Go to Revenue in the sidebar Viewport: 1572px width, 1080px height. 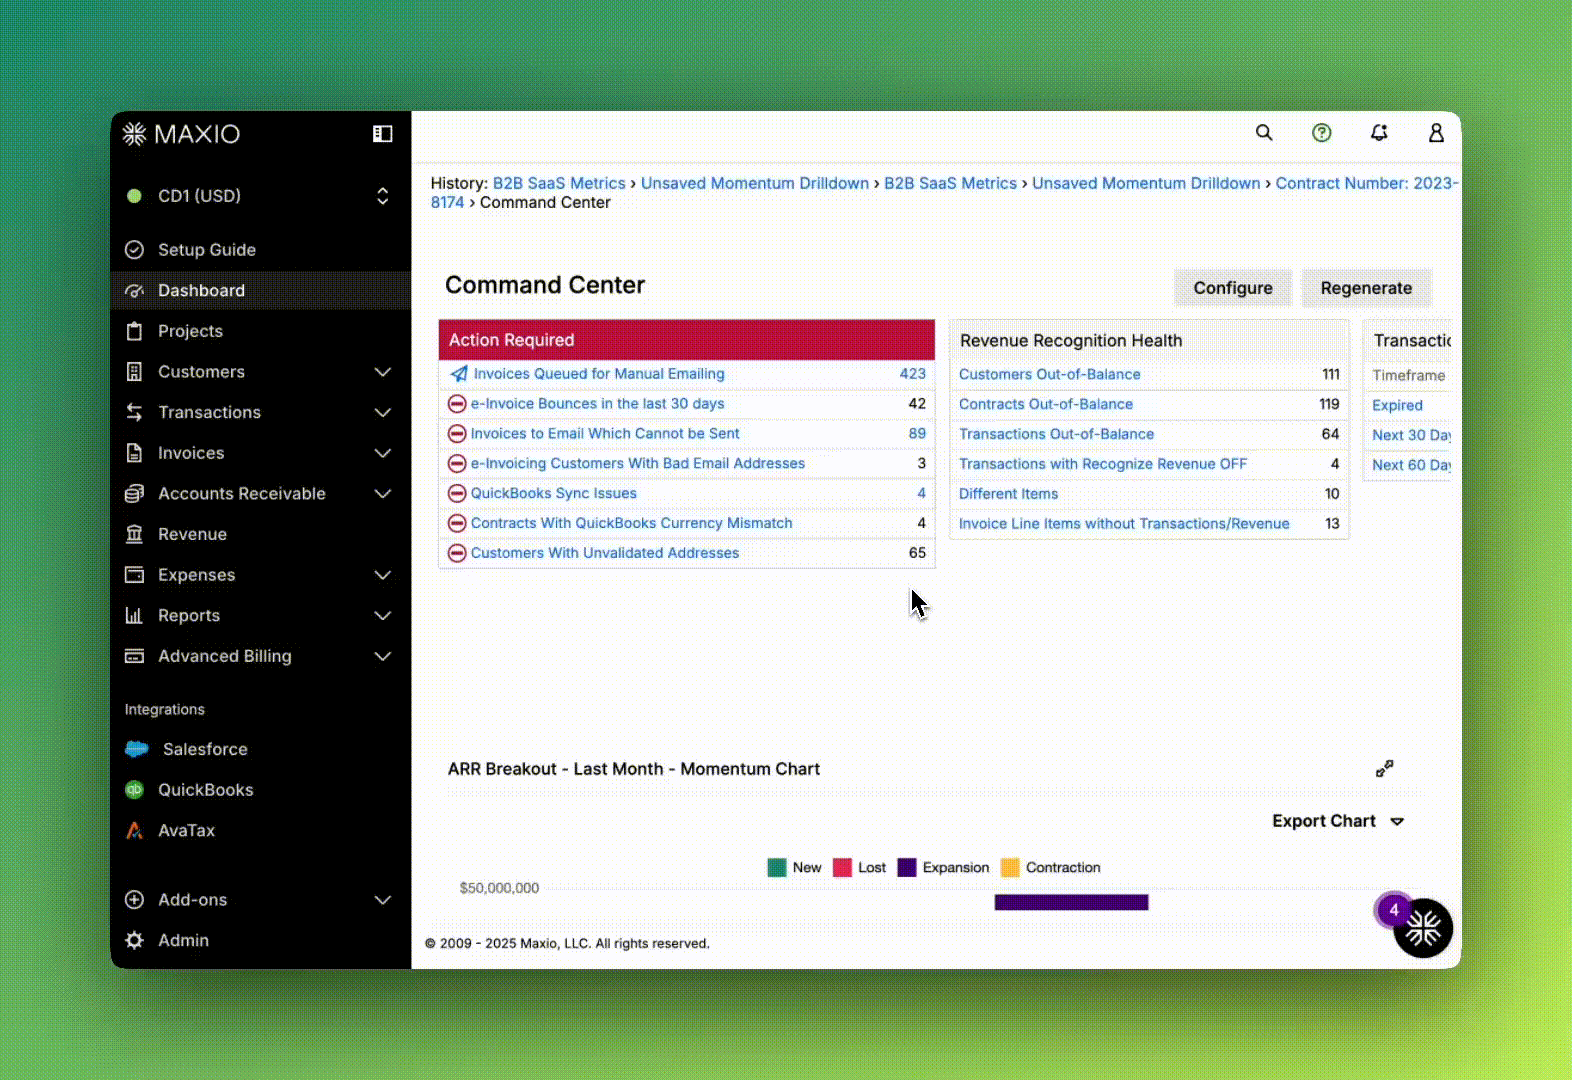[192, 534]
